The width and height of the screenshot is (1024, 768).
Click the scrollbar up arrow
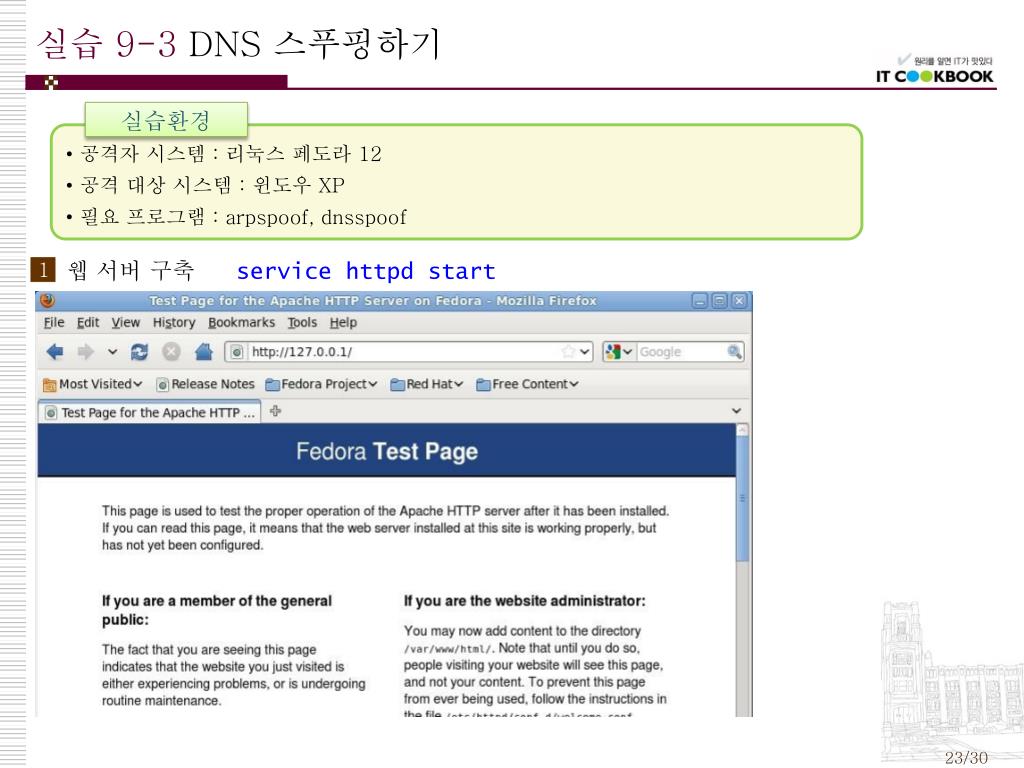pos(742,430)
